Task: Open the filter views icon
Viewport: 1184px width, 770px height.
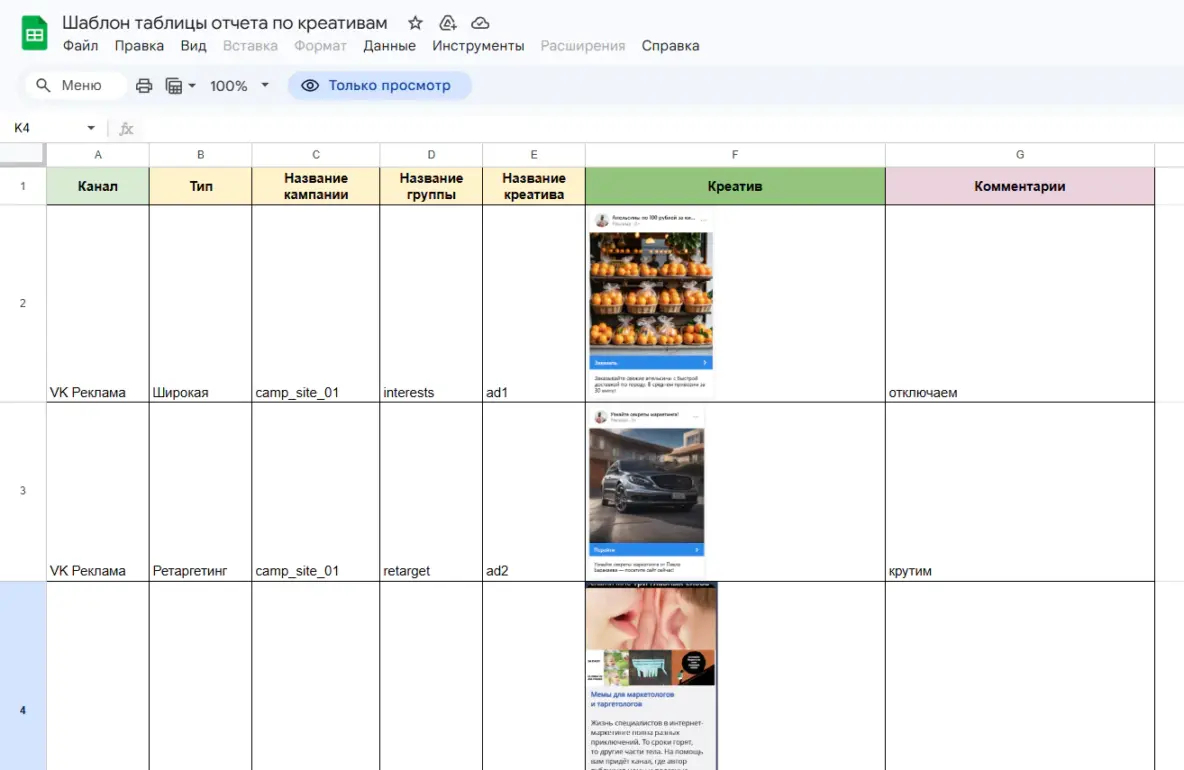Action: tap(174, 86)
